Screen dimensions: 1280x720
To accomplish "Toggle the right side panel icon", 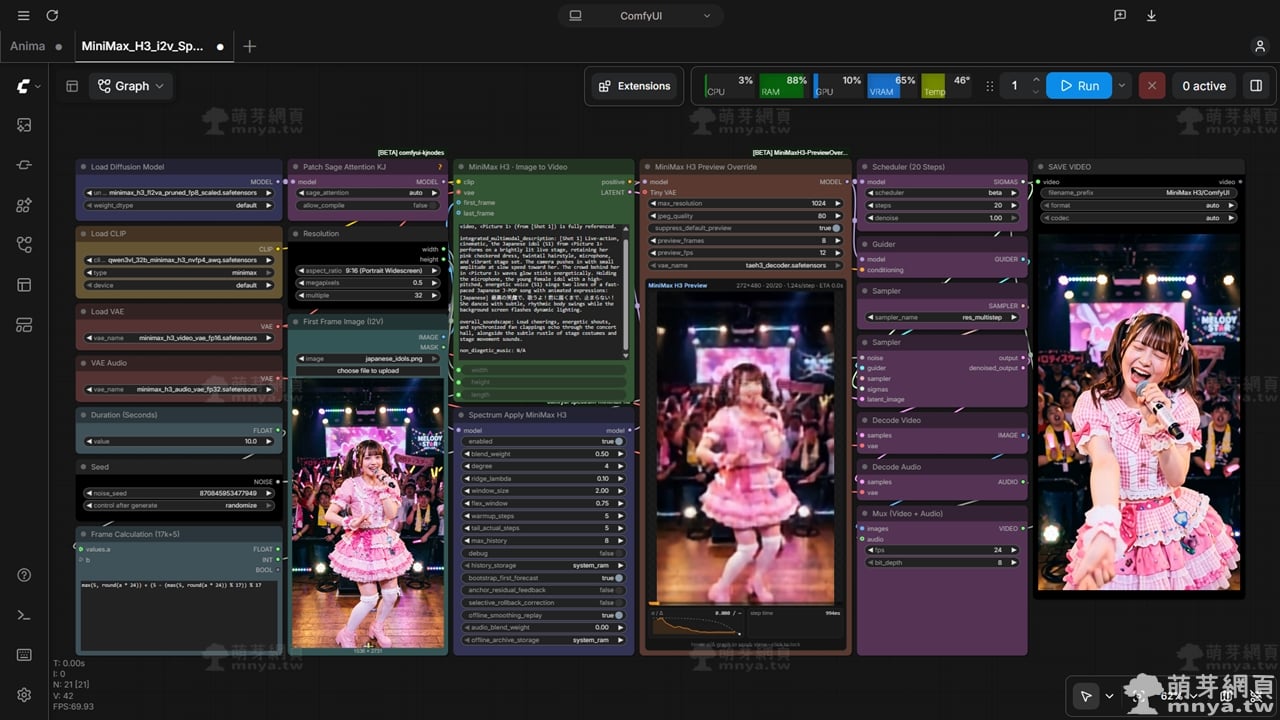I will point(1256,86).
